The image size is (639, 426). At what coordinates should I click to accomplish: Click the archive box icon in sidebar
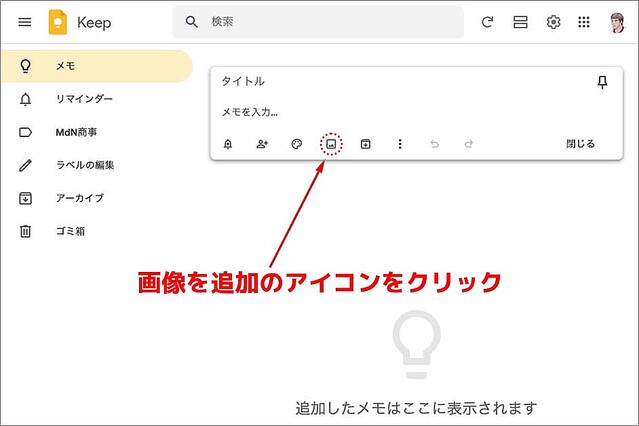pyautogui.click(x=26, y=198)
